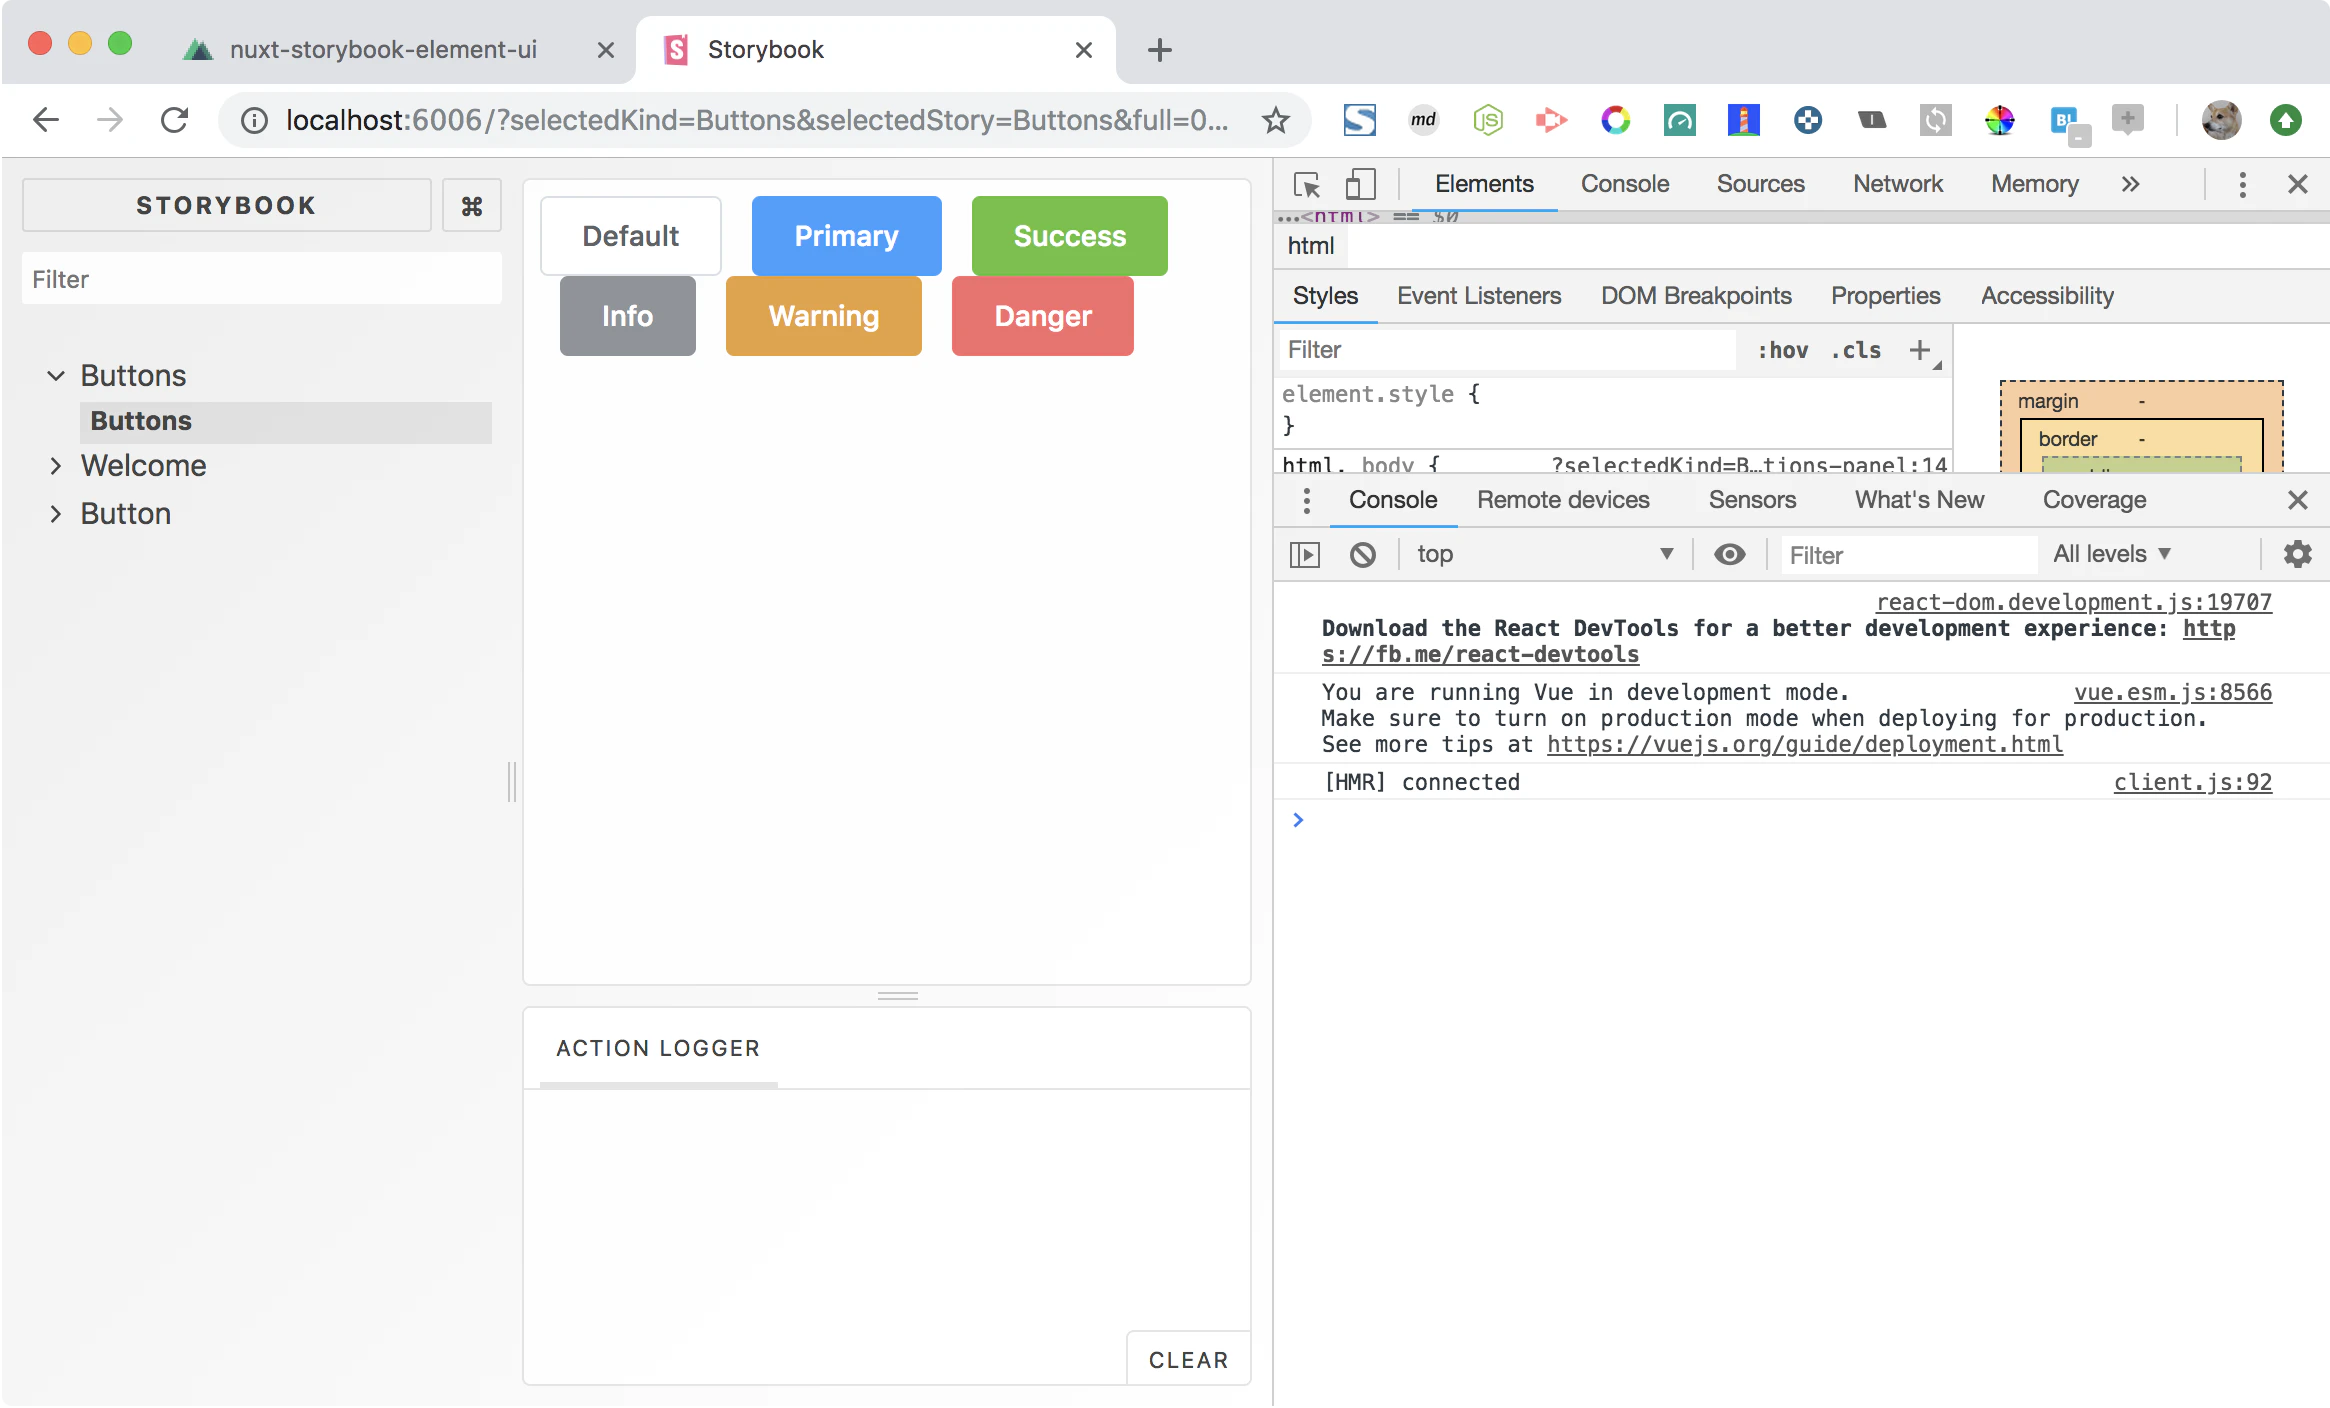Create a live expression with eye icon

click(x=1729, y=555)
